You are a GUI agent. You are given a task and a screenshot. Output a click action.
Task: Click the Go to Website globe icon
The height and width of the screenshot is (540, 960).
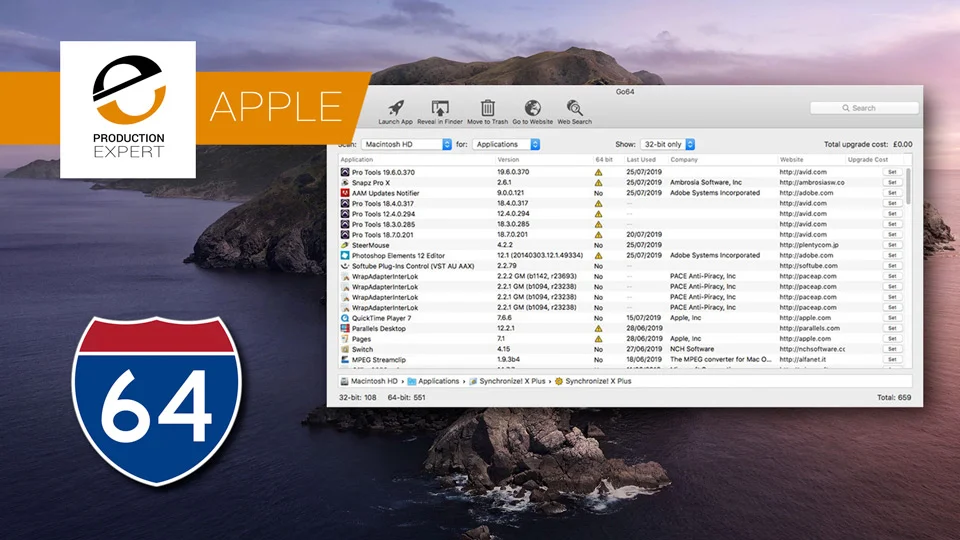pyautogui.click(x=533, y=108)
